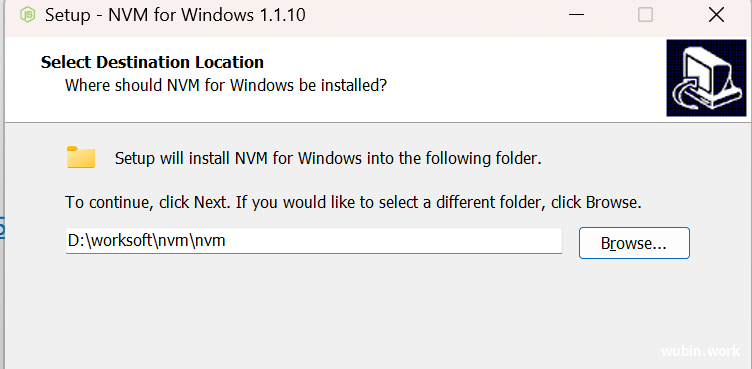Click the blue element behind left window edge
The image size is (752, 369).
click(x=2, y=228)
